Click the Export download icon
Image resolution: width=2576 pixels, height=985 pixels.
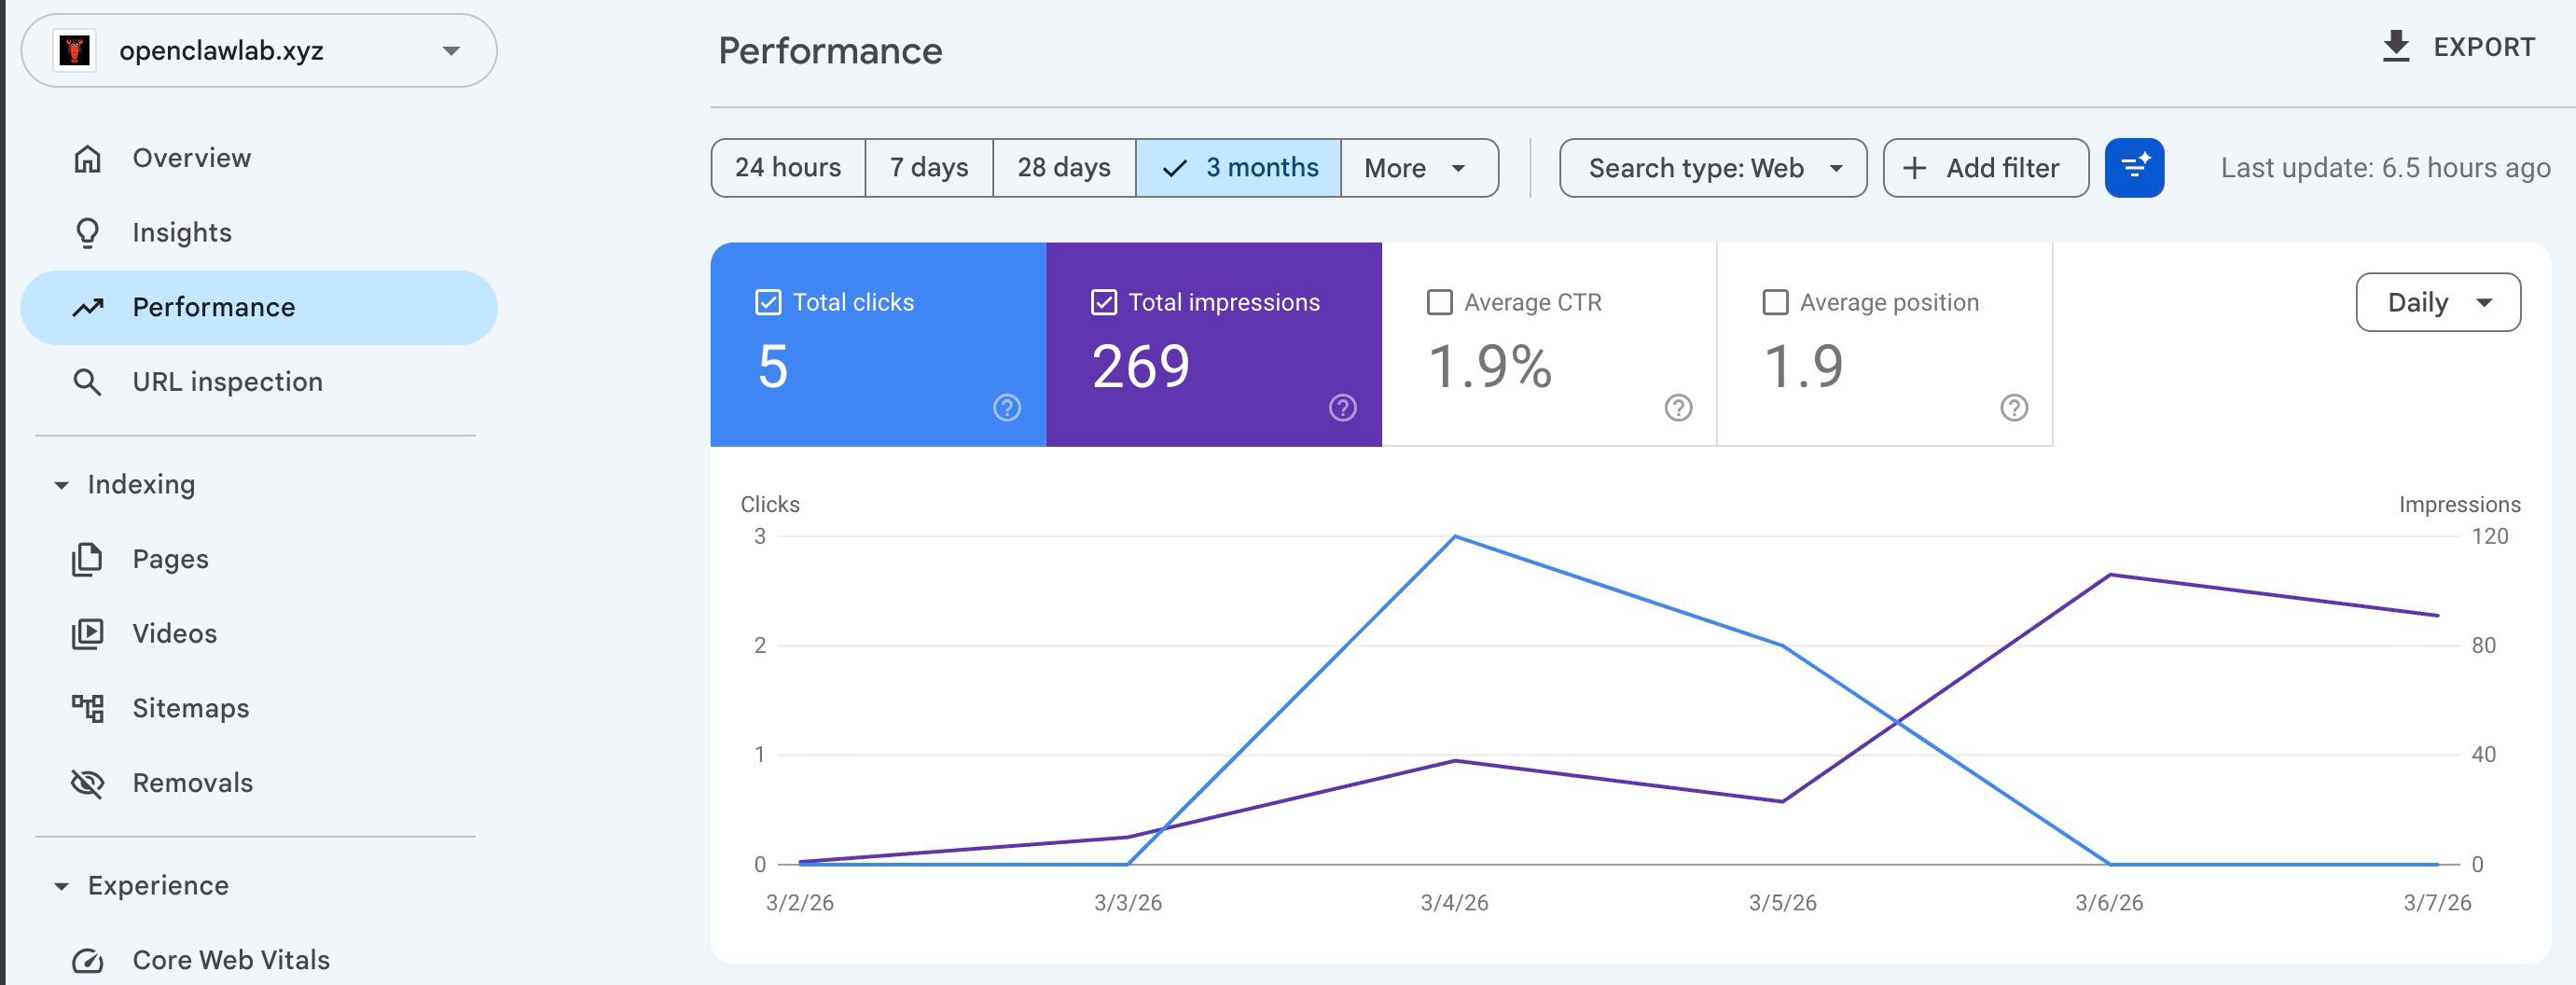[x=2396, y=47]
